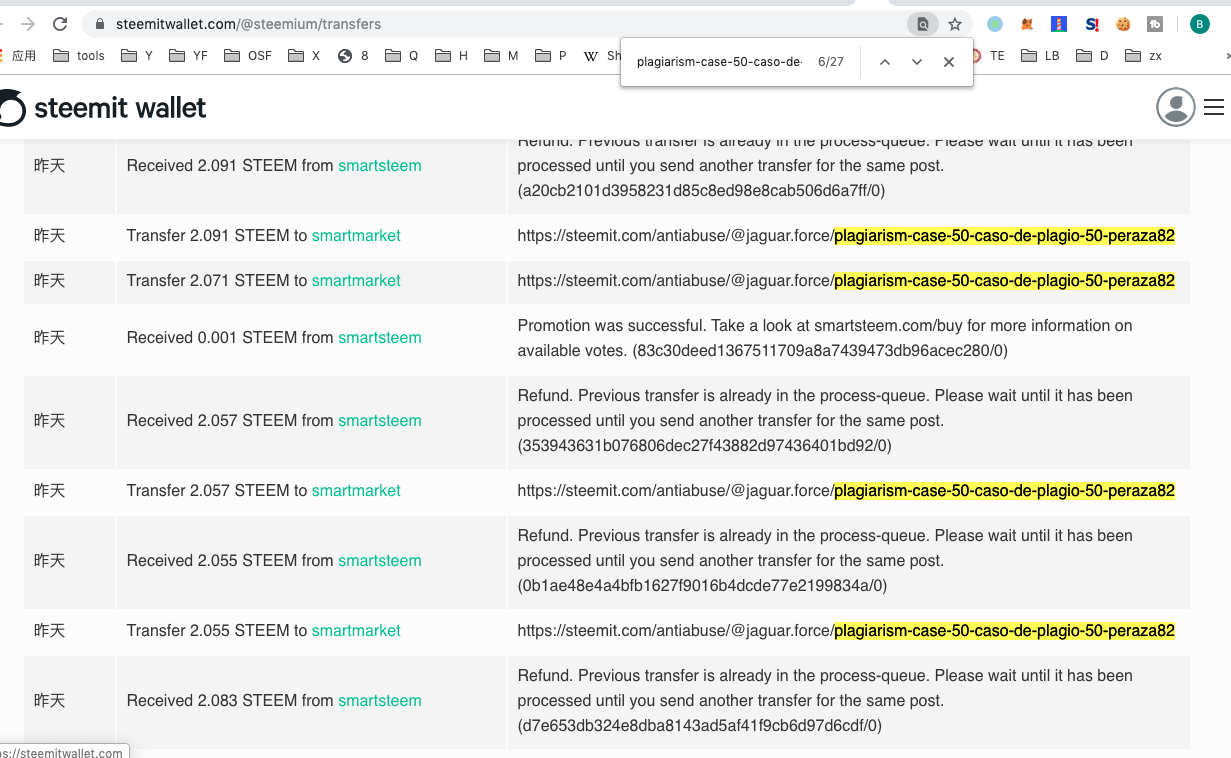Open the 8 bookmark with globe icon
1231x758 pixels.
353,56
